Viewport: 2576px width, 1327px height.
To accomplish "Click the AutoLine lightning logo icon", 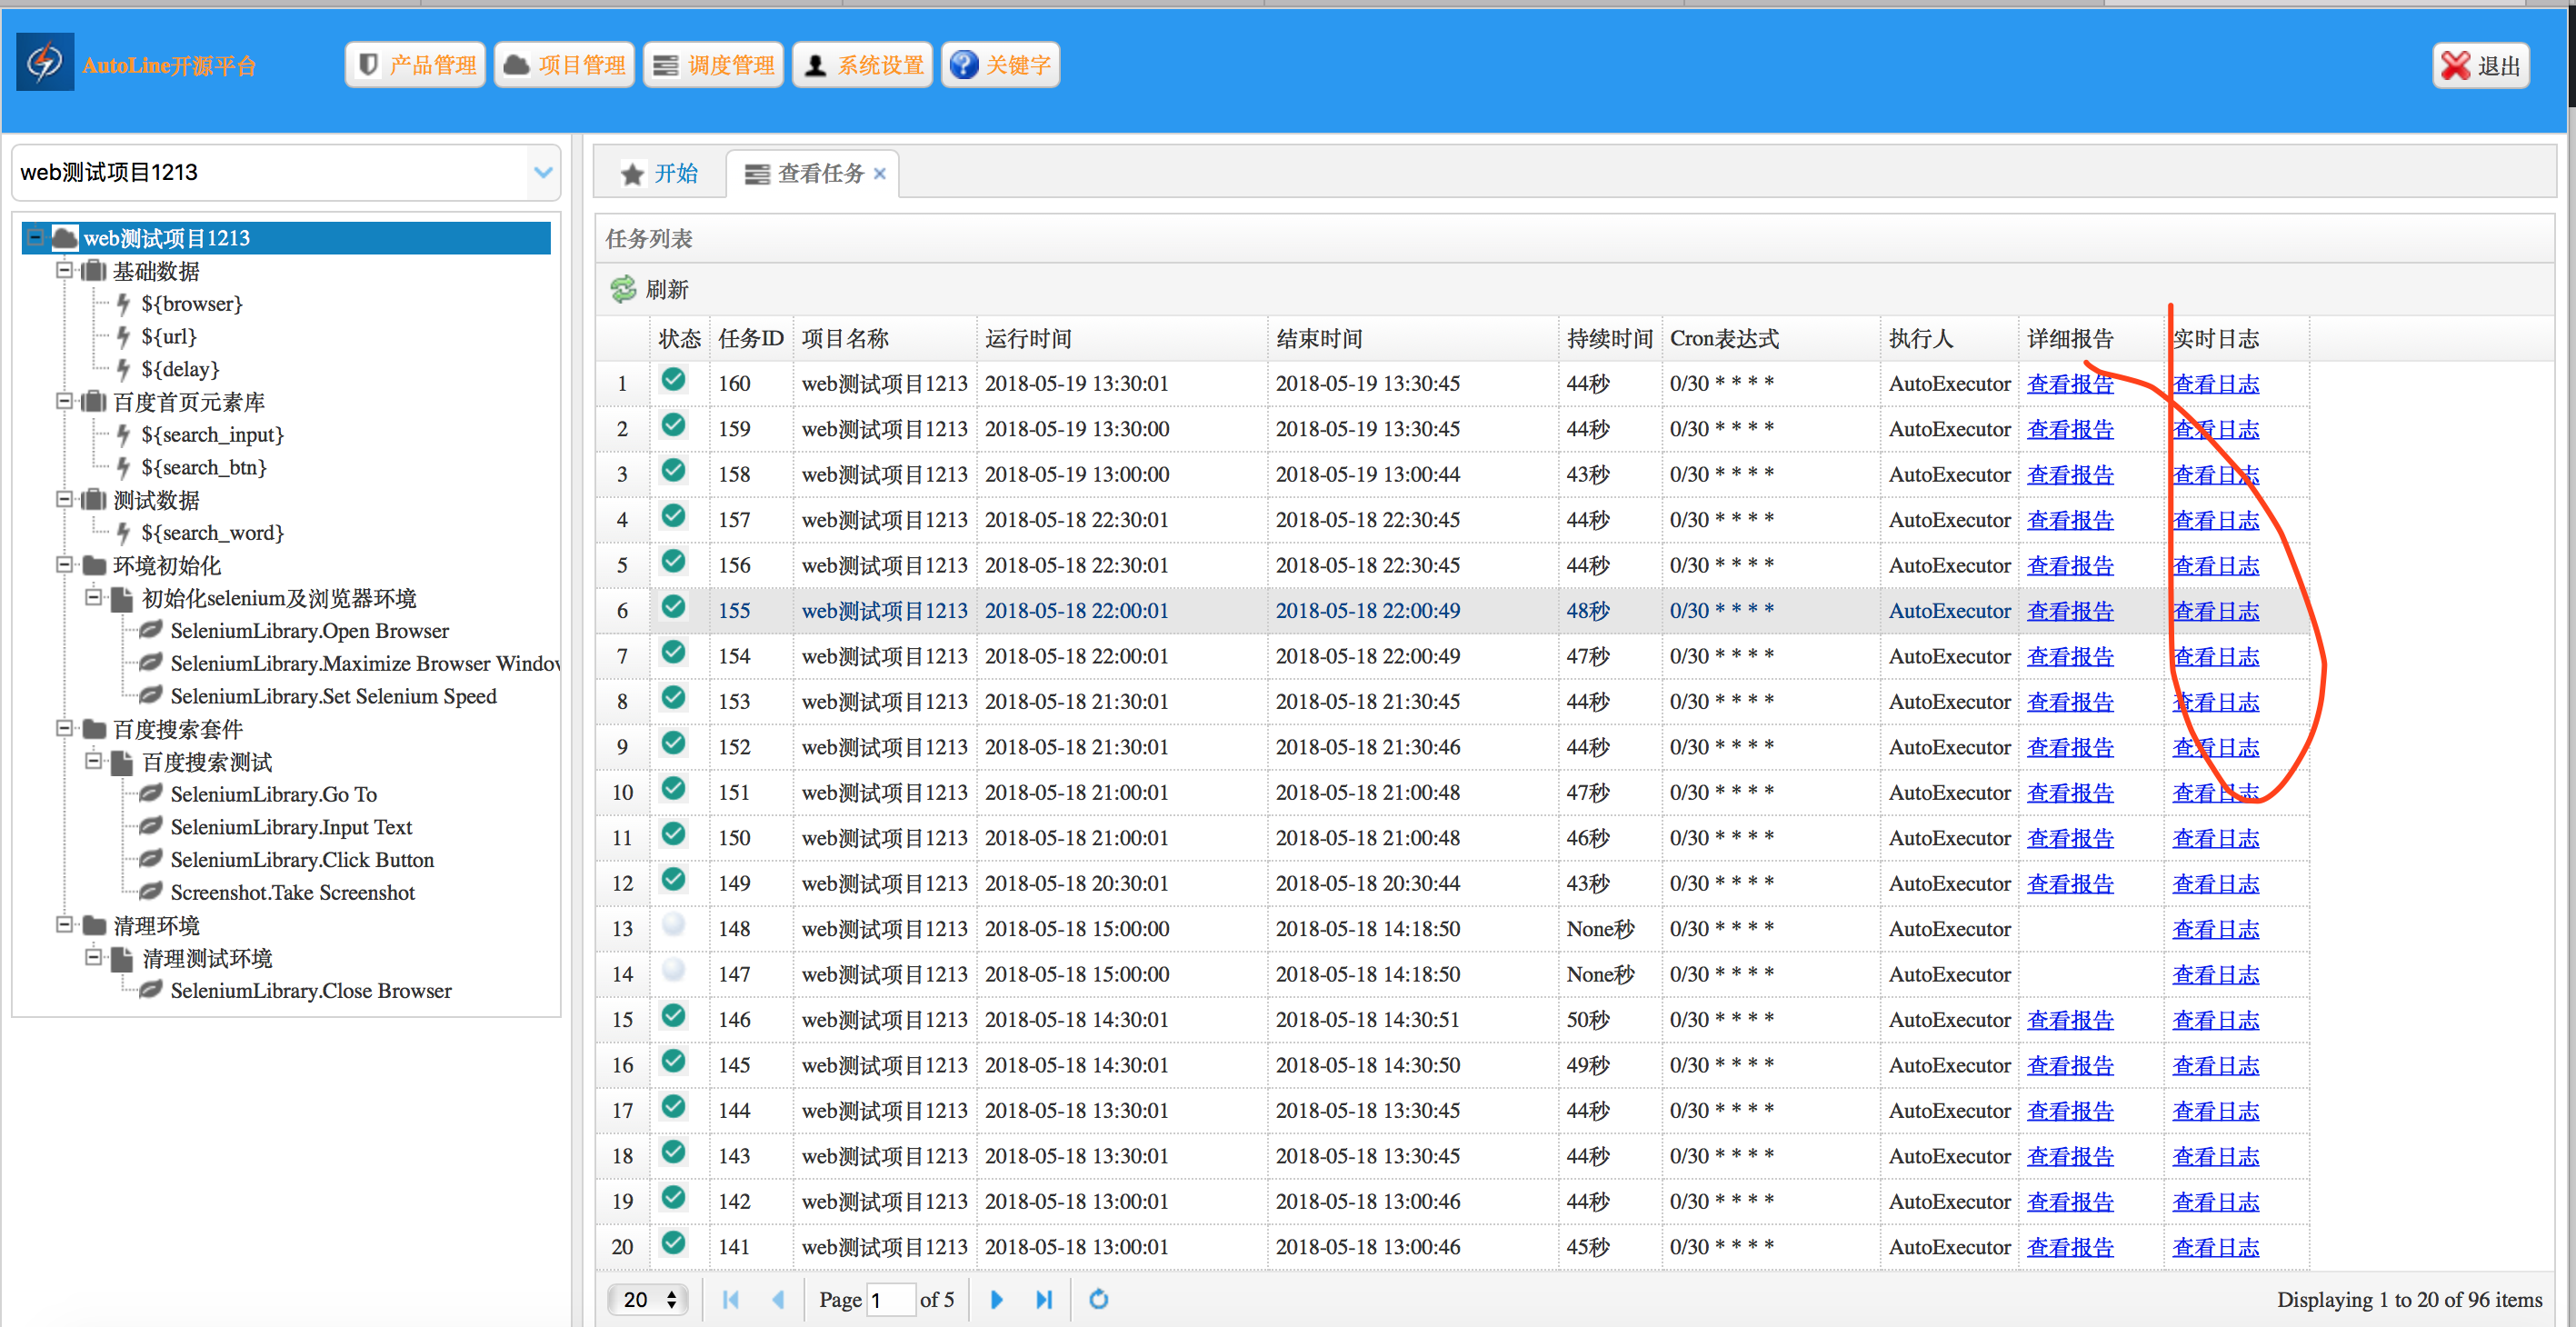I will [x=45, y=63].
